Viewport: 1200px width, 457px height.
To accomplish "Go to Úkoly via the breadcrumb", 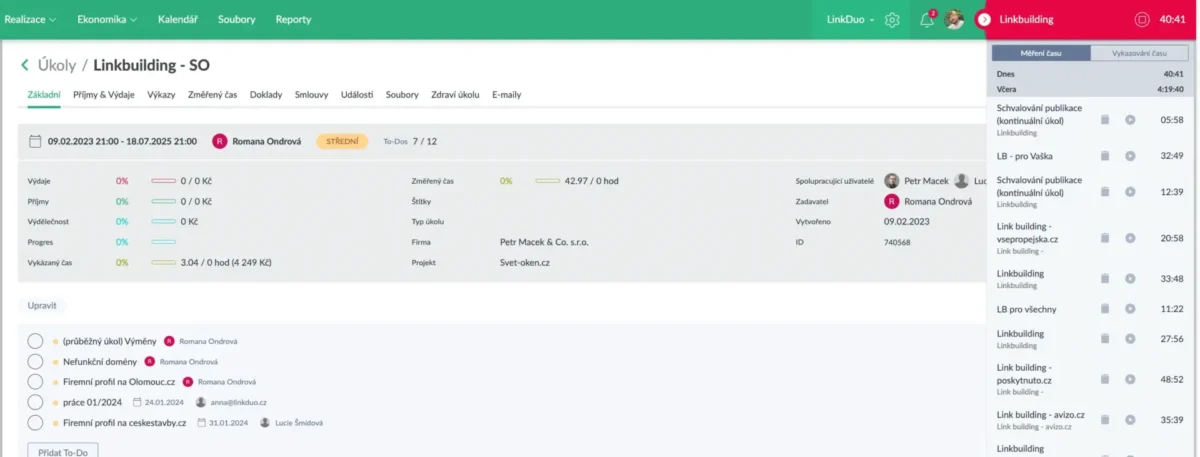I will tap(57, 65).
